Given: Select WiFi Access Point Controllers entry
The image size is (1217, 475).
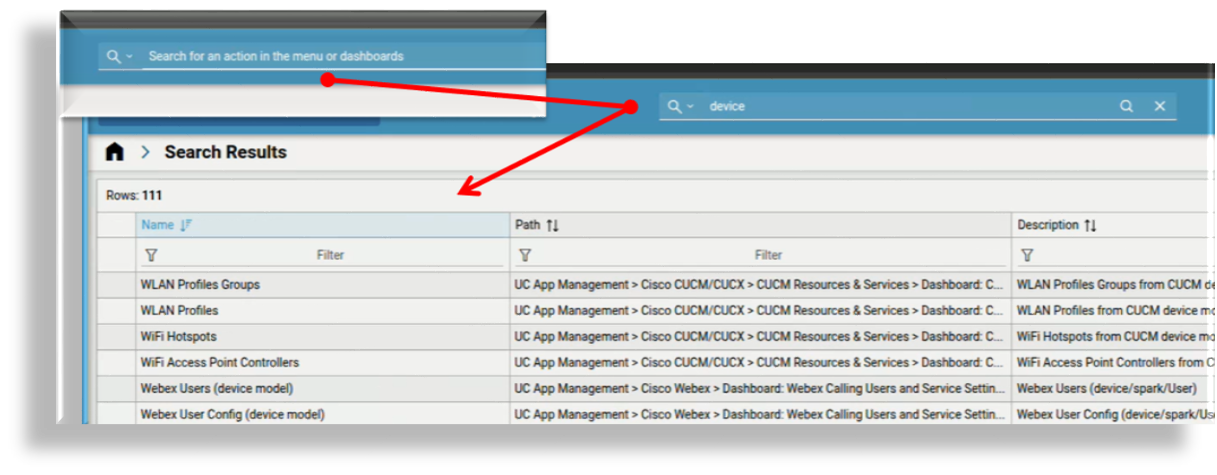Looking at the screenshot, I should [x=219, y=362].
